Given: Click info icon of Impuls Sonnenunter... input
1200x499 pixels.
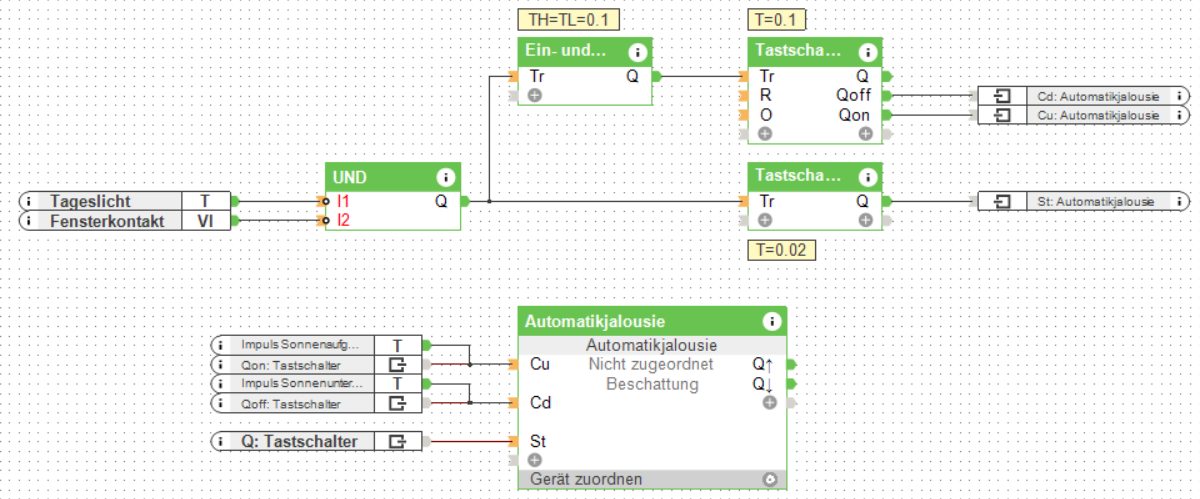Looking at the screenshot, I should (222, 384).
